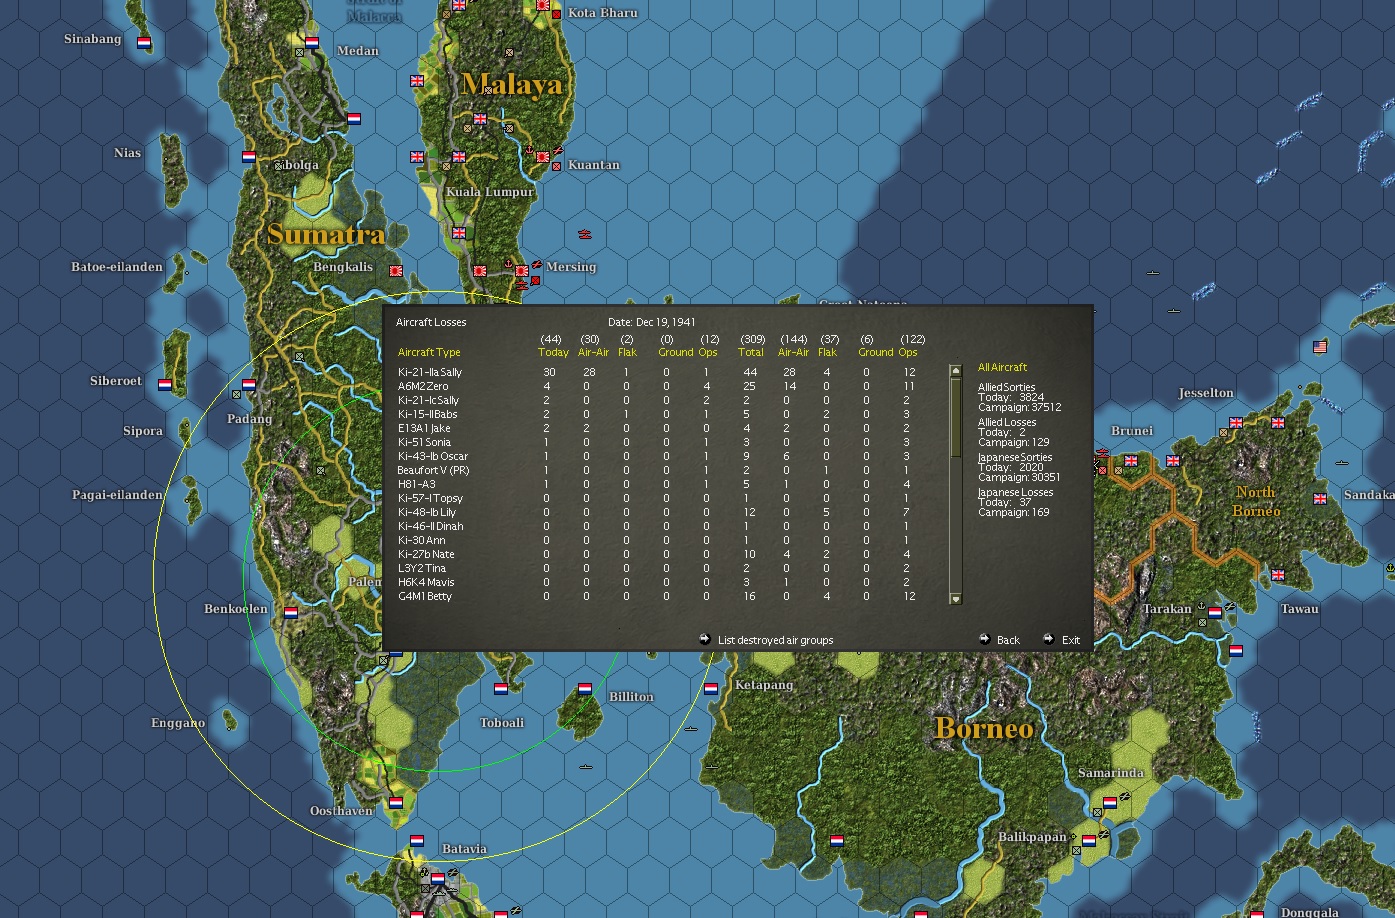Select the Dutch flag base at Balikpapan
1395x918 pixels.
point(1089,841)
